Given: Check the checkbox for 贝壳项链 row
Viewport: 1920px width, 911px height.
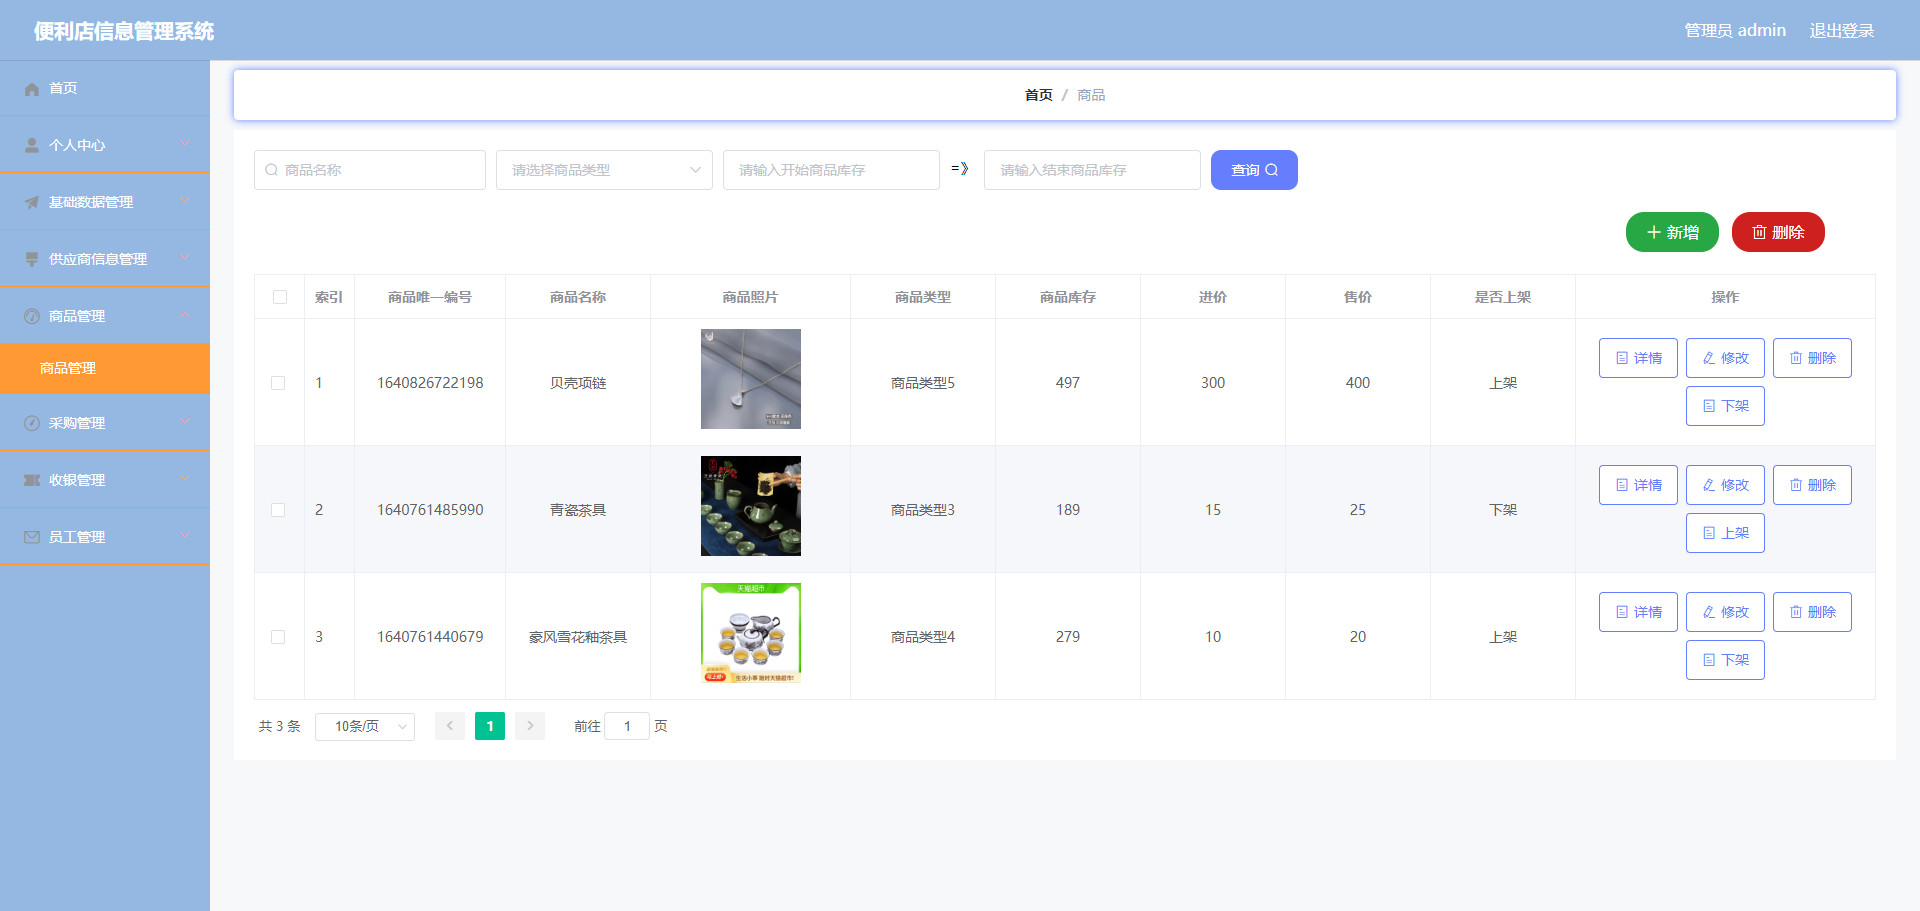Looking at the screenshot, I should [278, 383].
